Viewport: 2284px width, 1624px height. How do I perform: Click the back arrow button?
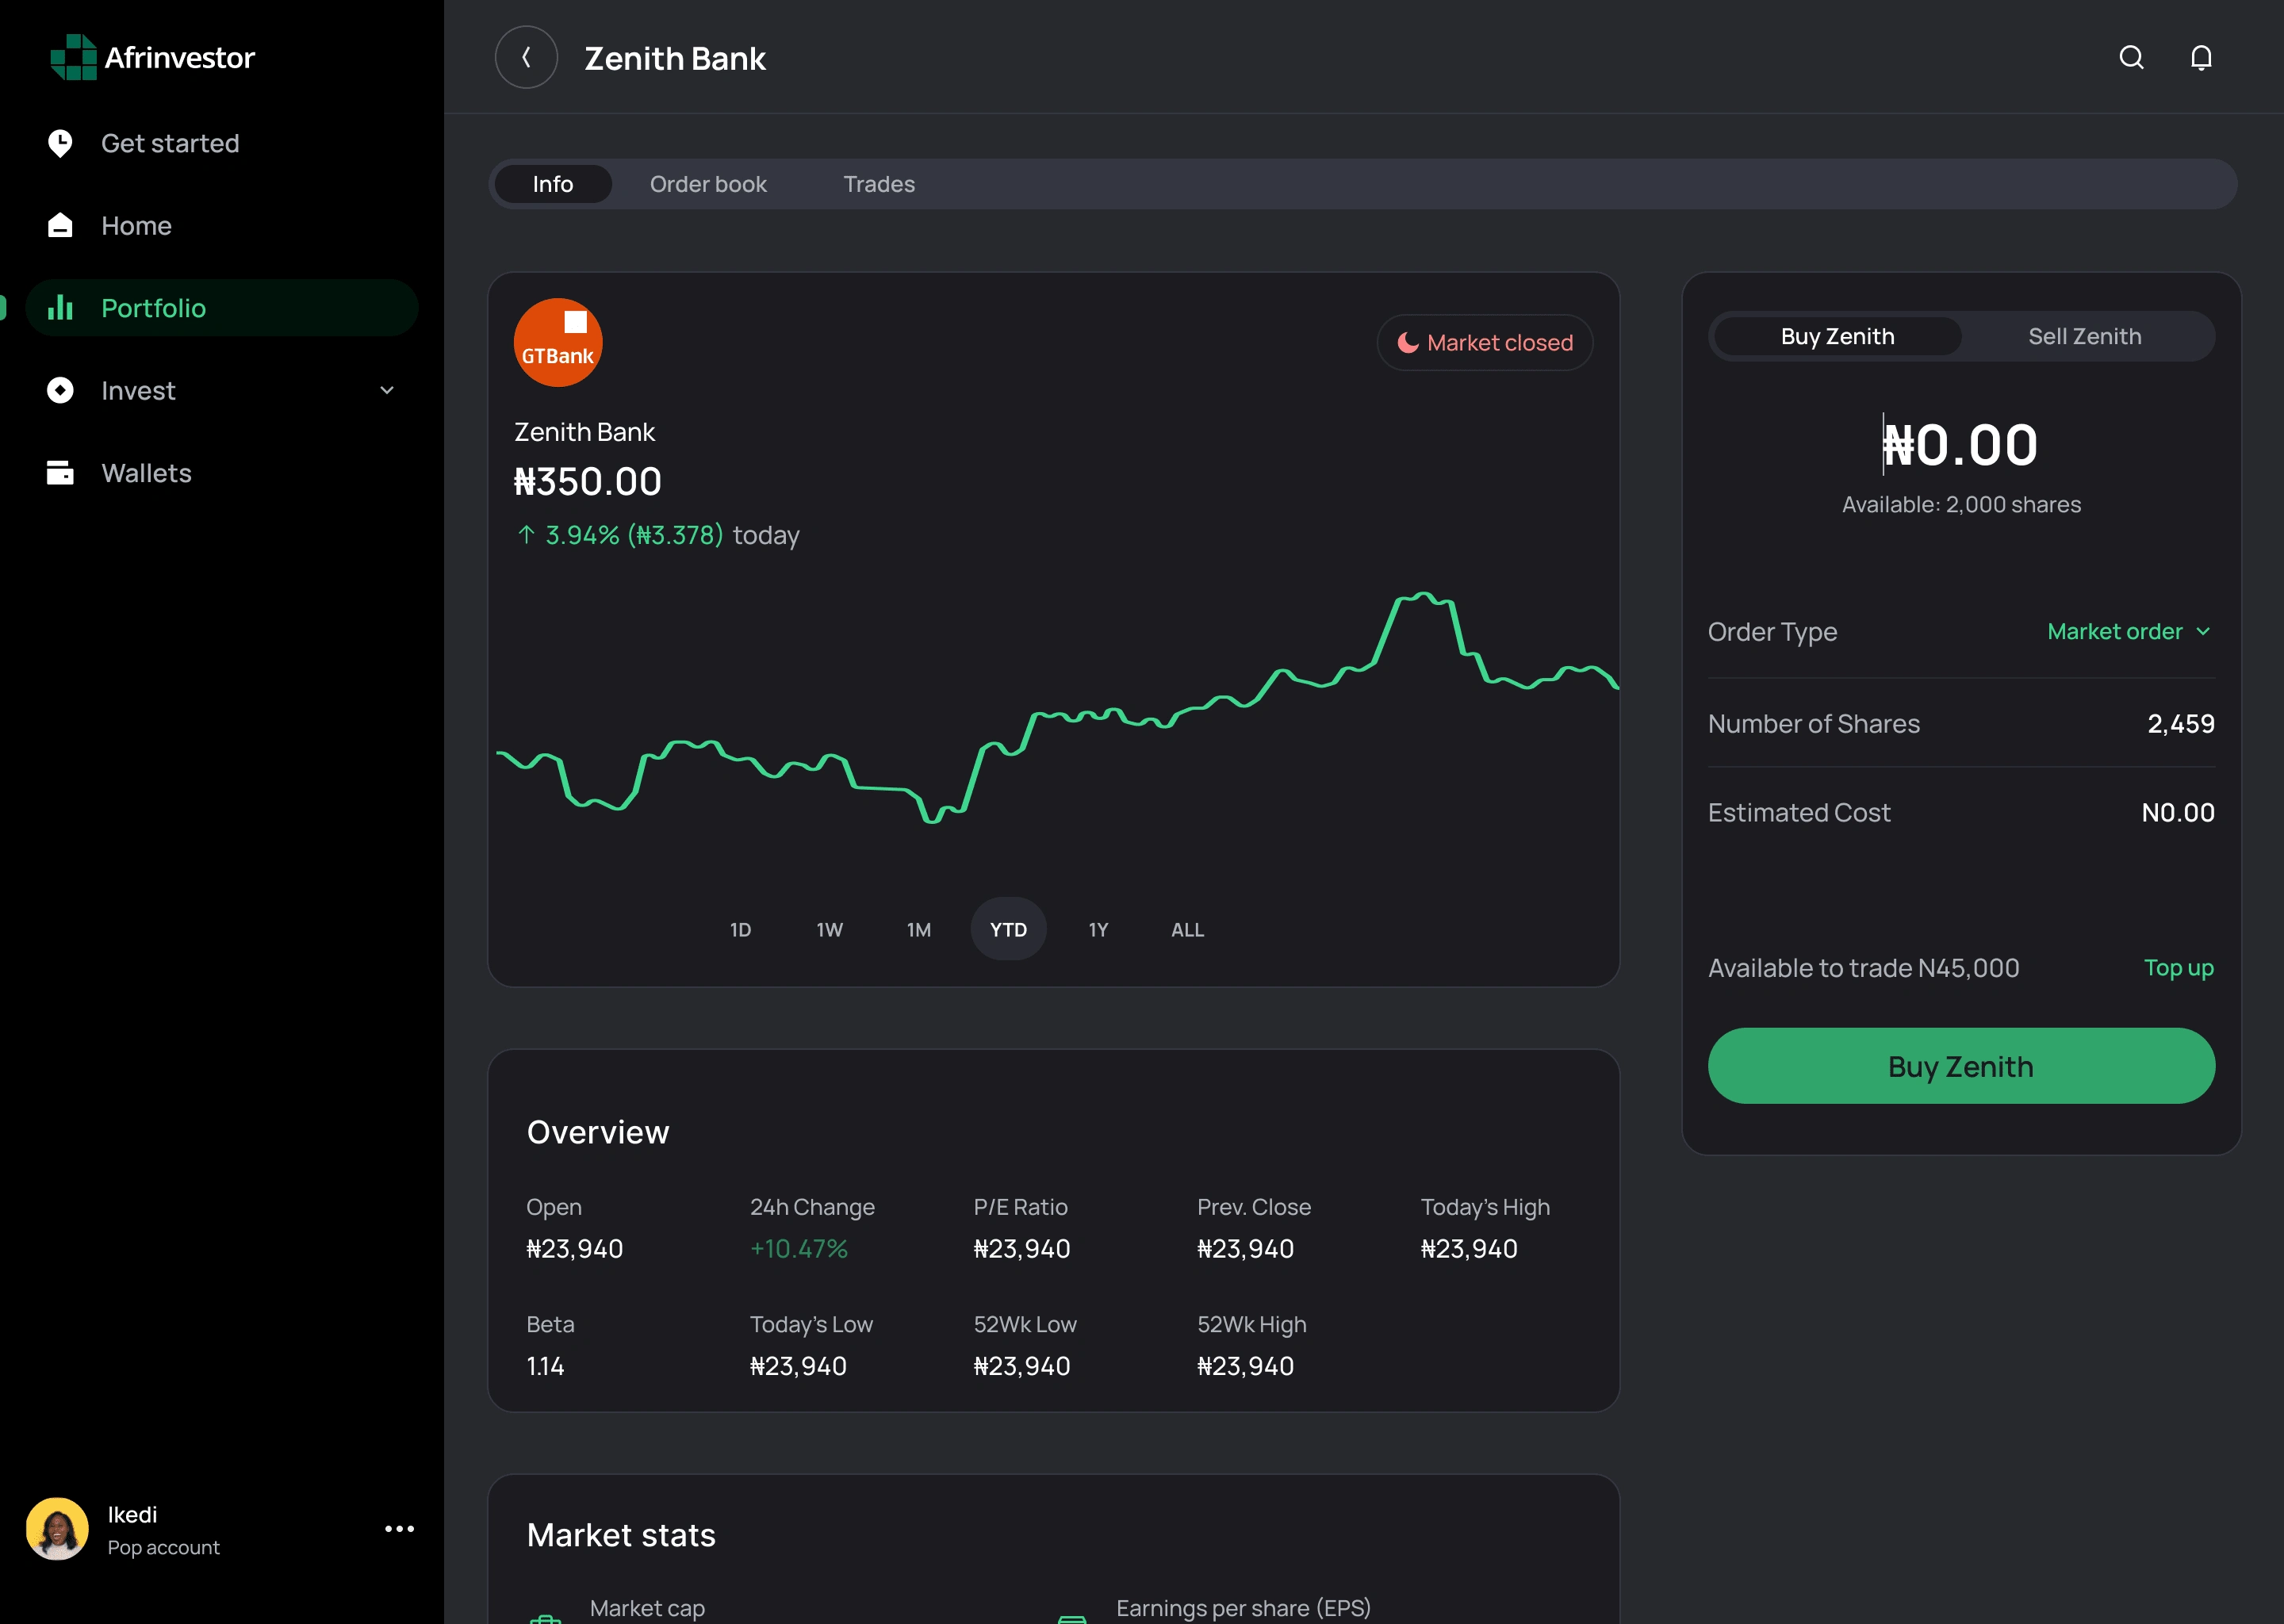[526, 58]
